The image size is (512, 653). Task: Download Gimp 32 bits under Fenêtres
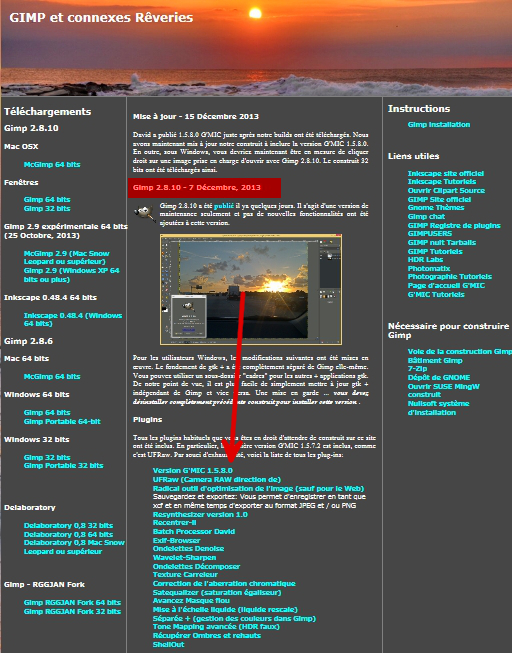(47, 209)
